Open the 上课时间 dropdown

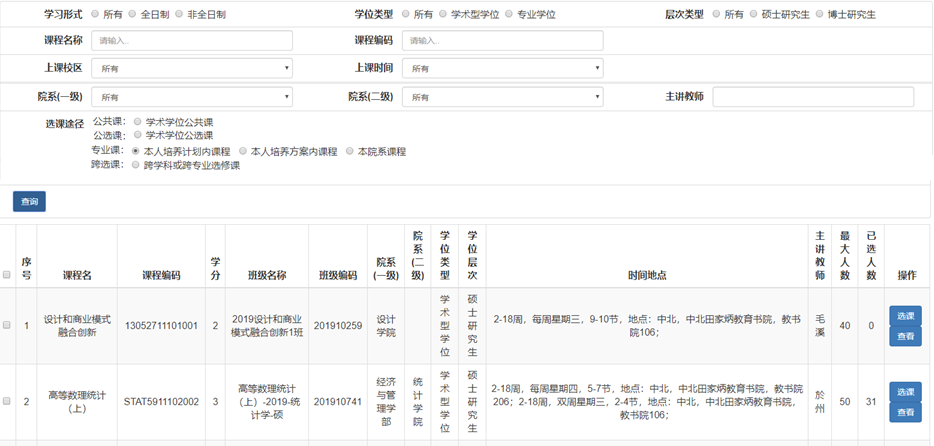click(x=502, y=69)
